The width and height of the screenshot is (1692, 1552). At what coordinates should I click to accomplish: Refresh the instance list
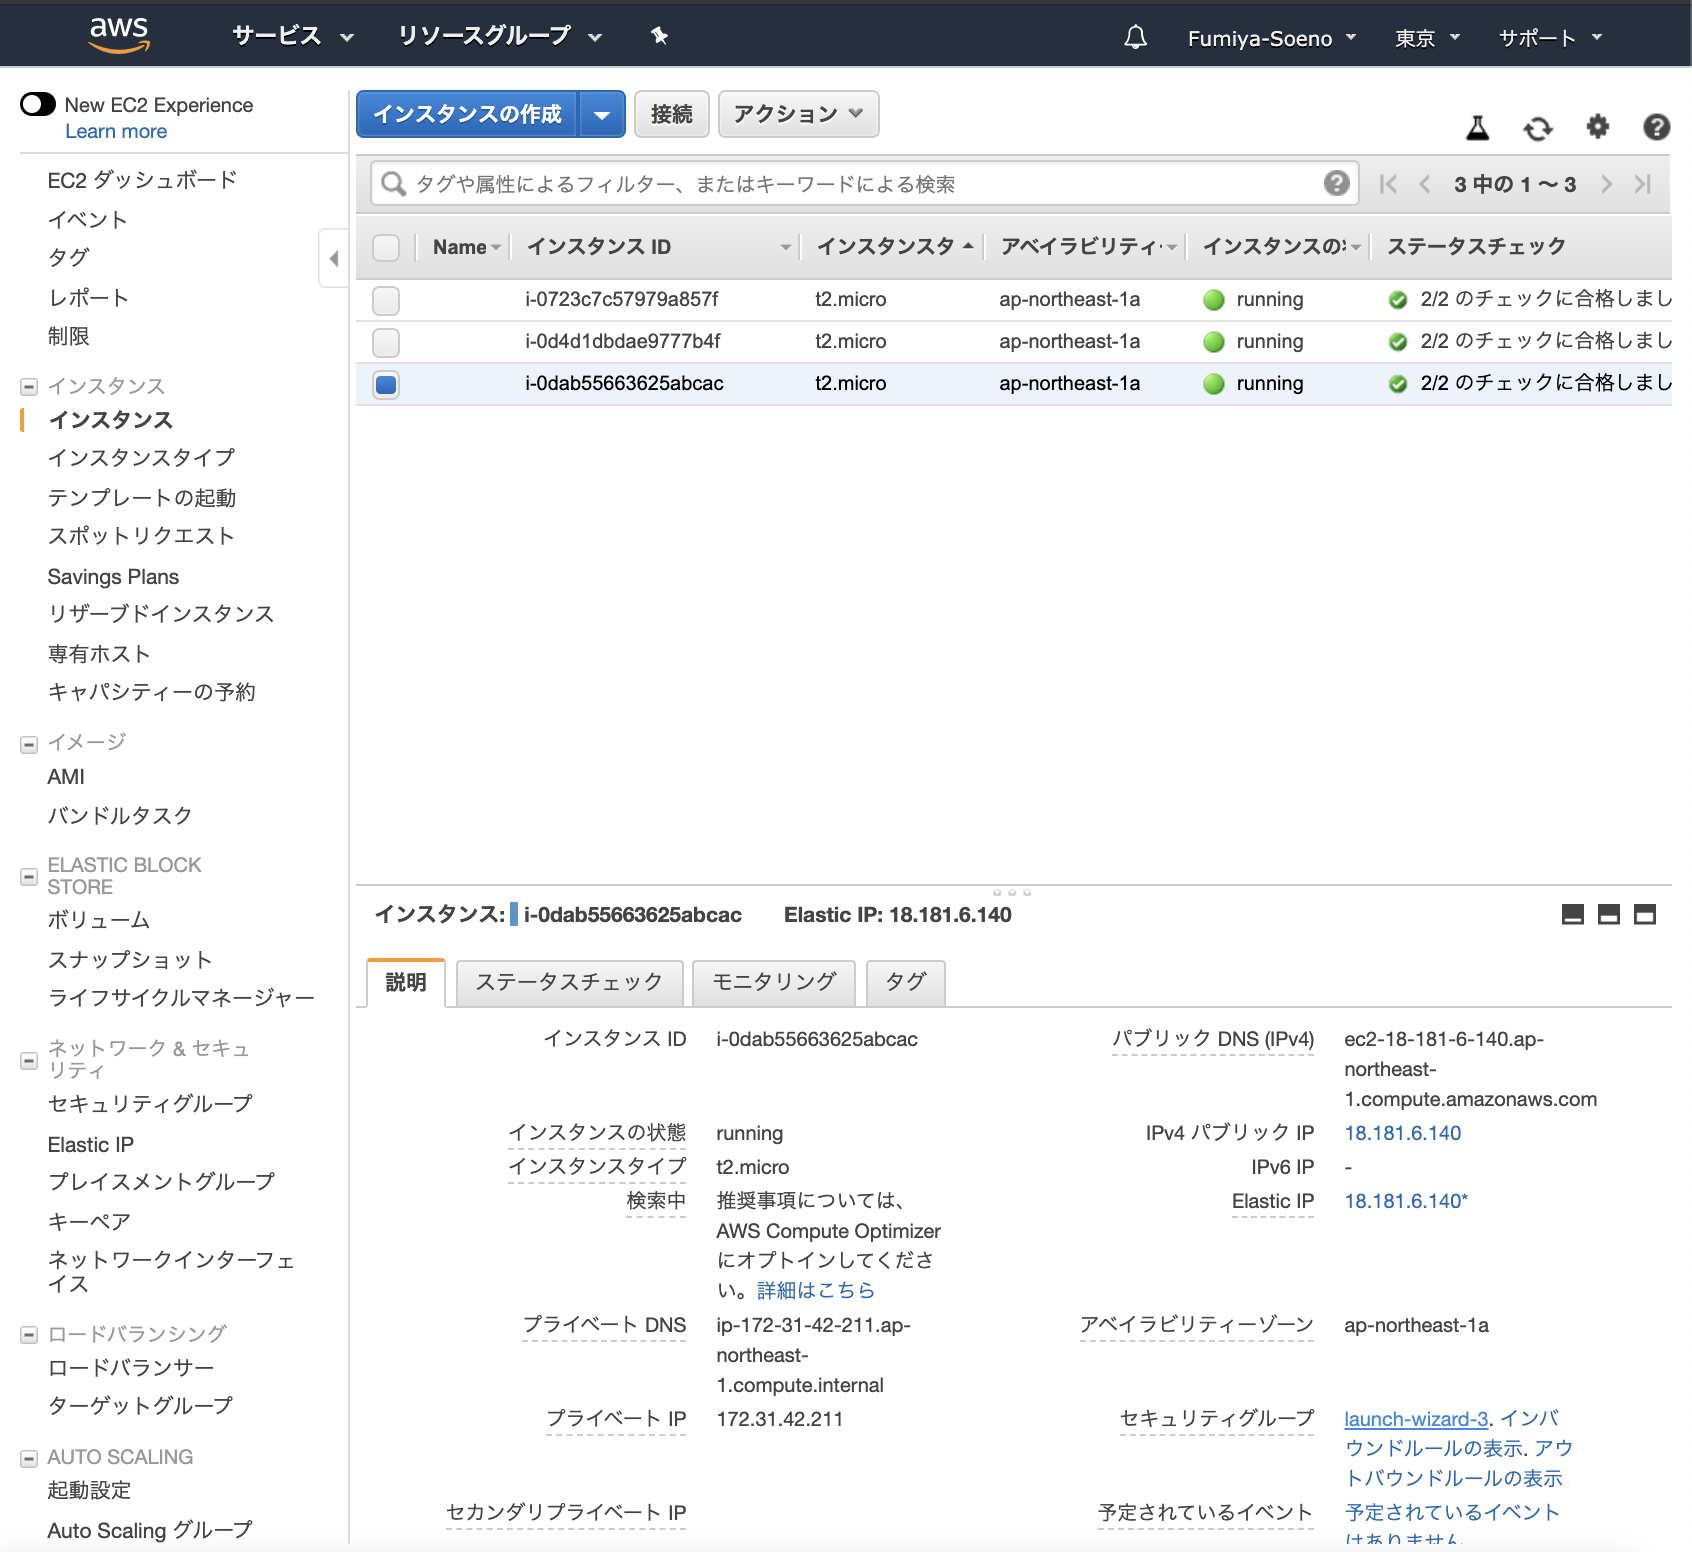coord(1537,128)
